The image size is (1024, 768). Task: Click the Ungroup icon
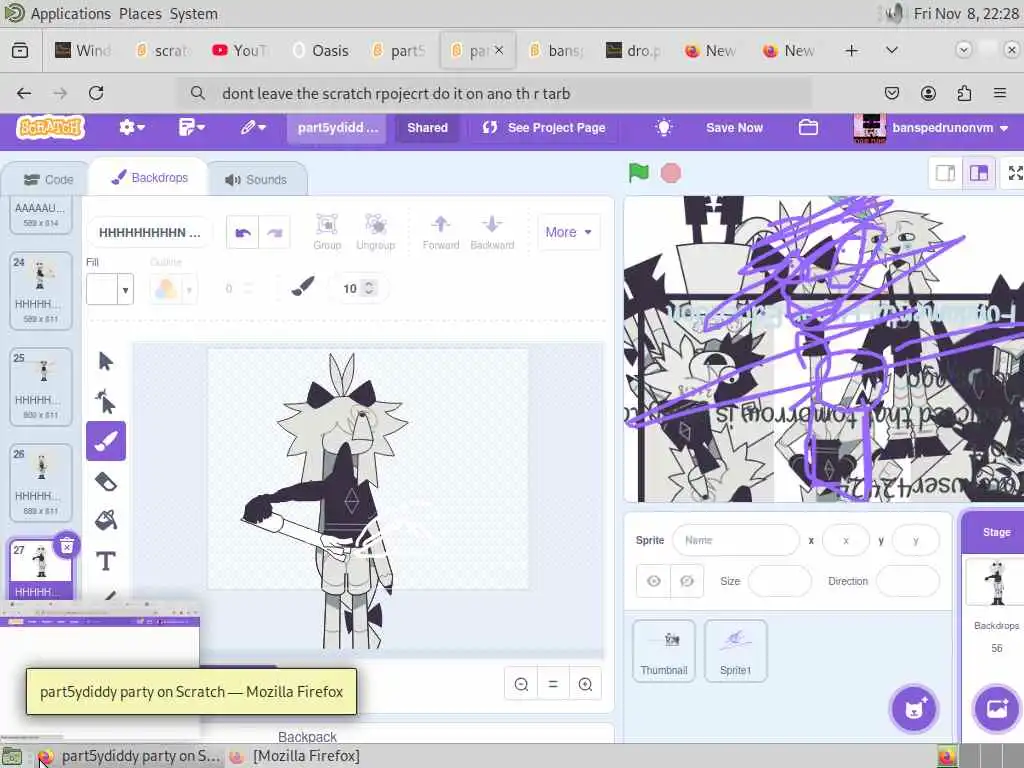(x=376, y=232)
